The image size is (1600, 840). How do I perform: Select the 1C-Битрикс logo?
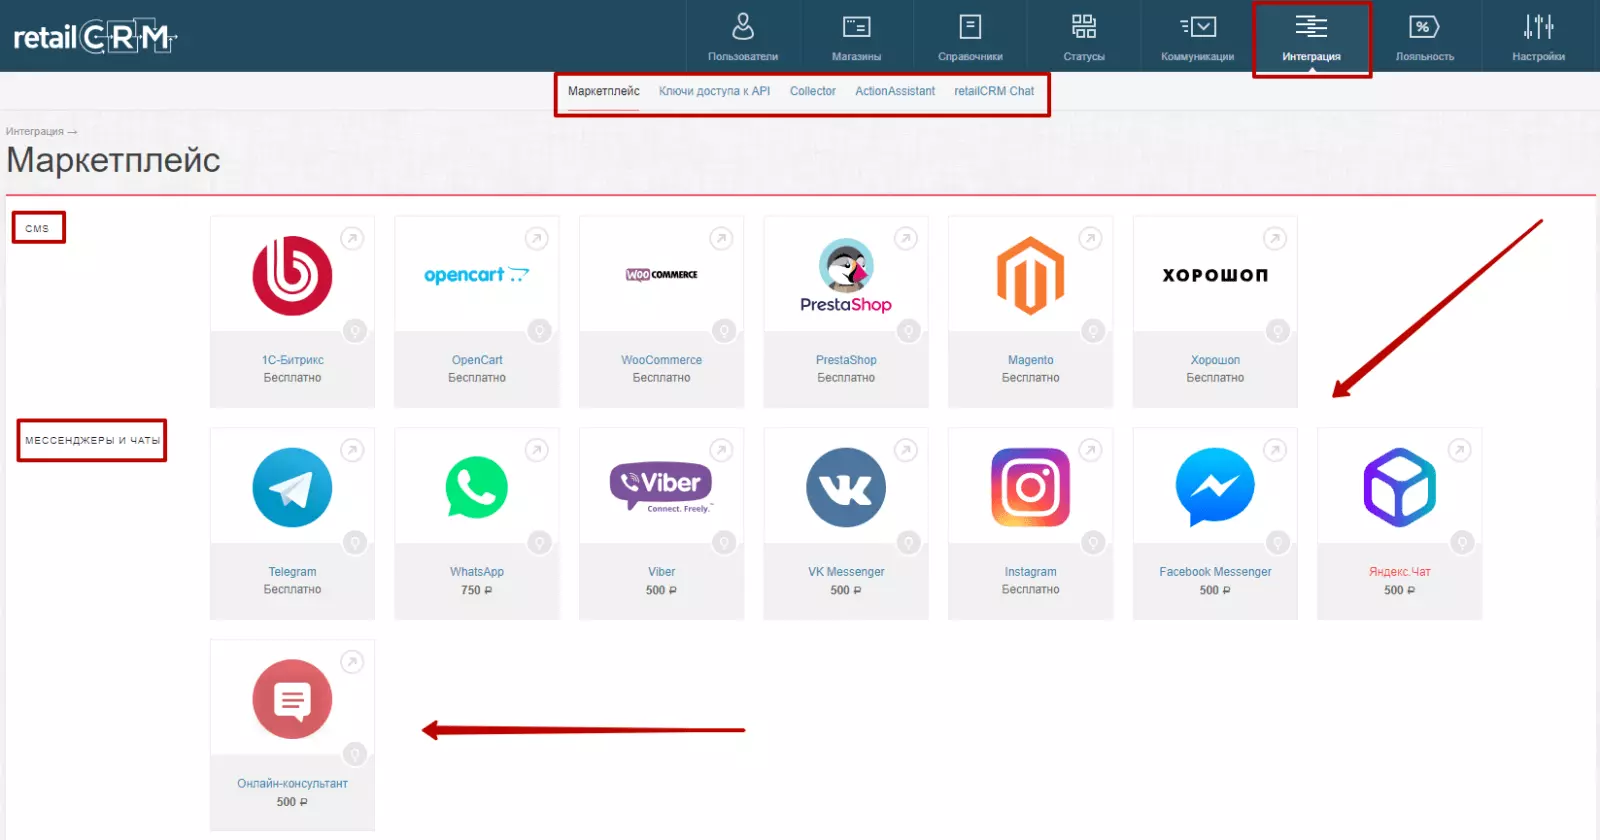(x=292, y=276)
